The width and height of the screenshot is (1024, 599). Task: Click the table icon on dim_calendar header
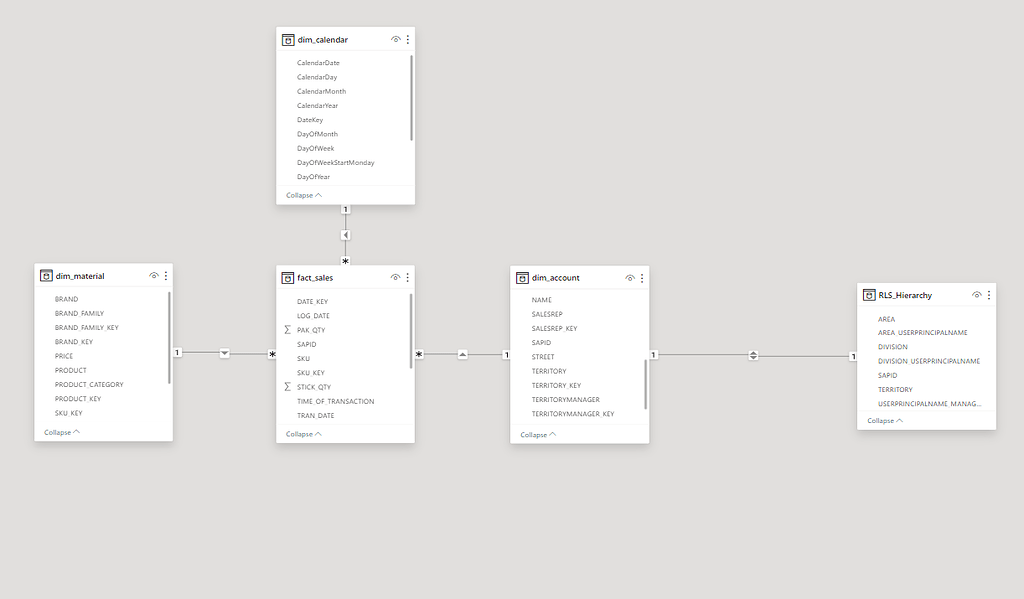[x=286, y=39]
